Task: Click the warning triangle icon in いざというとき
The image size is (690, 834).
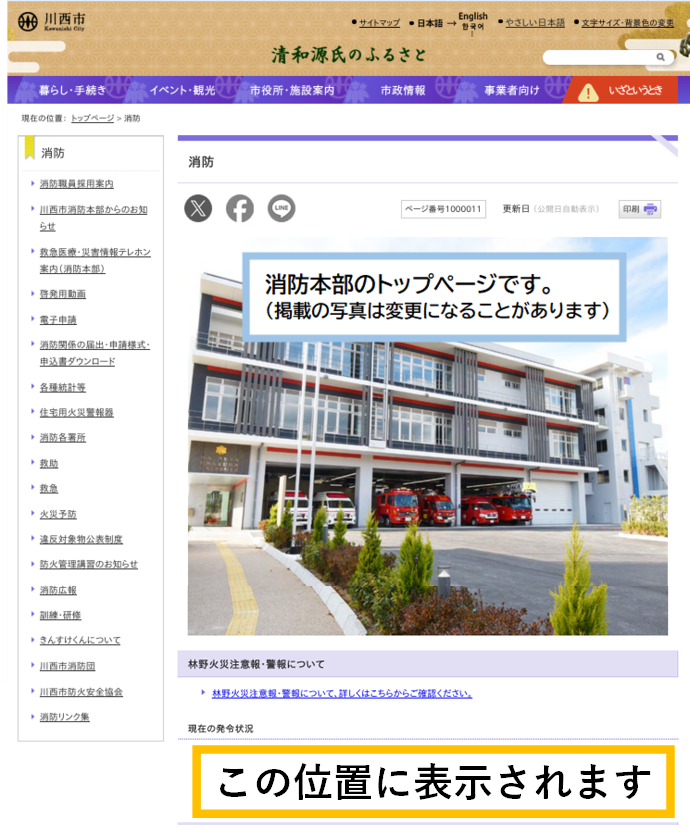Action: pos(588,91)
